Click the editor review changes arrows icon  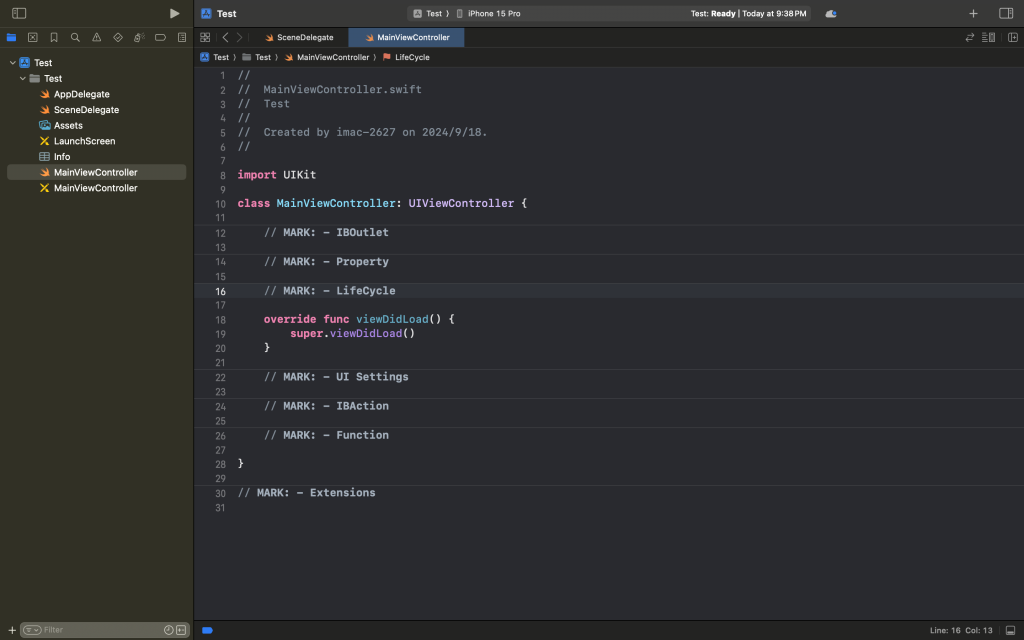click(970, 37)
